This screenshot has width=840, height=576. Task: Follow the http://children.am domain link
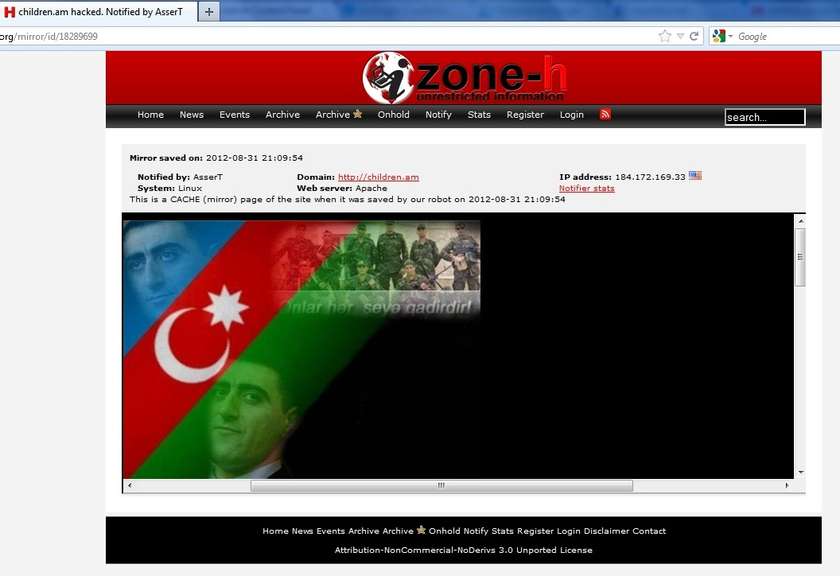point(378,177)
